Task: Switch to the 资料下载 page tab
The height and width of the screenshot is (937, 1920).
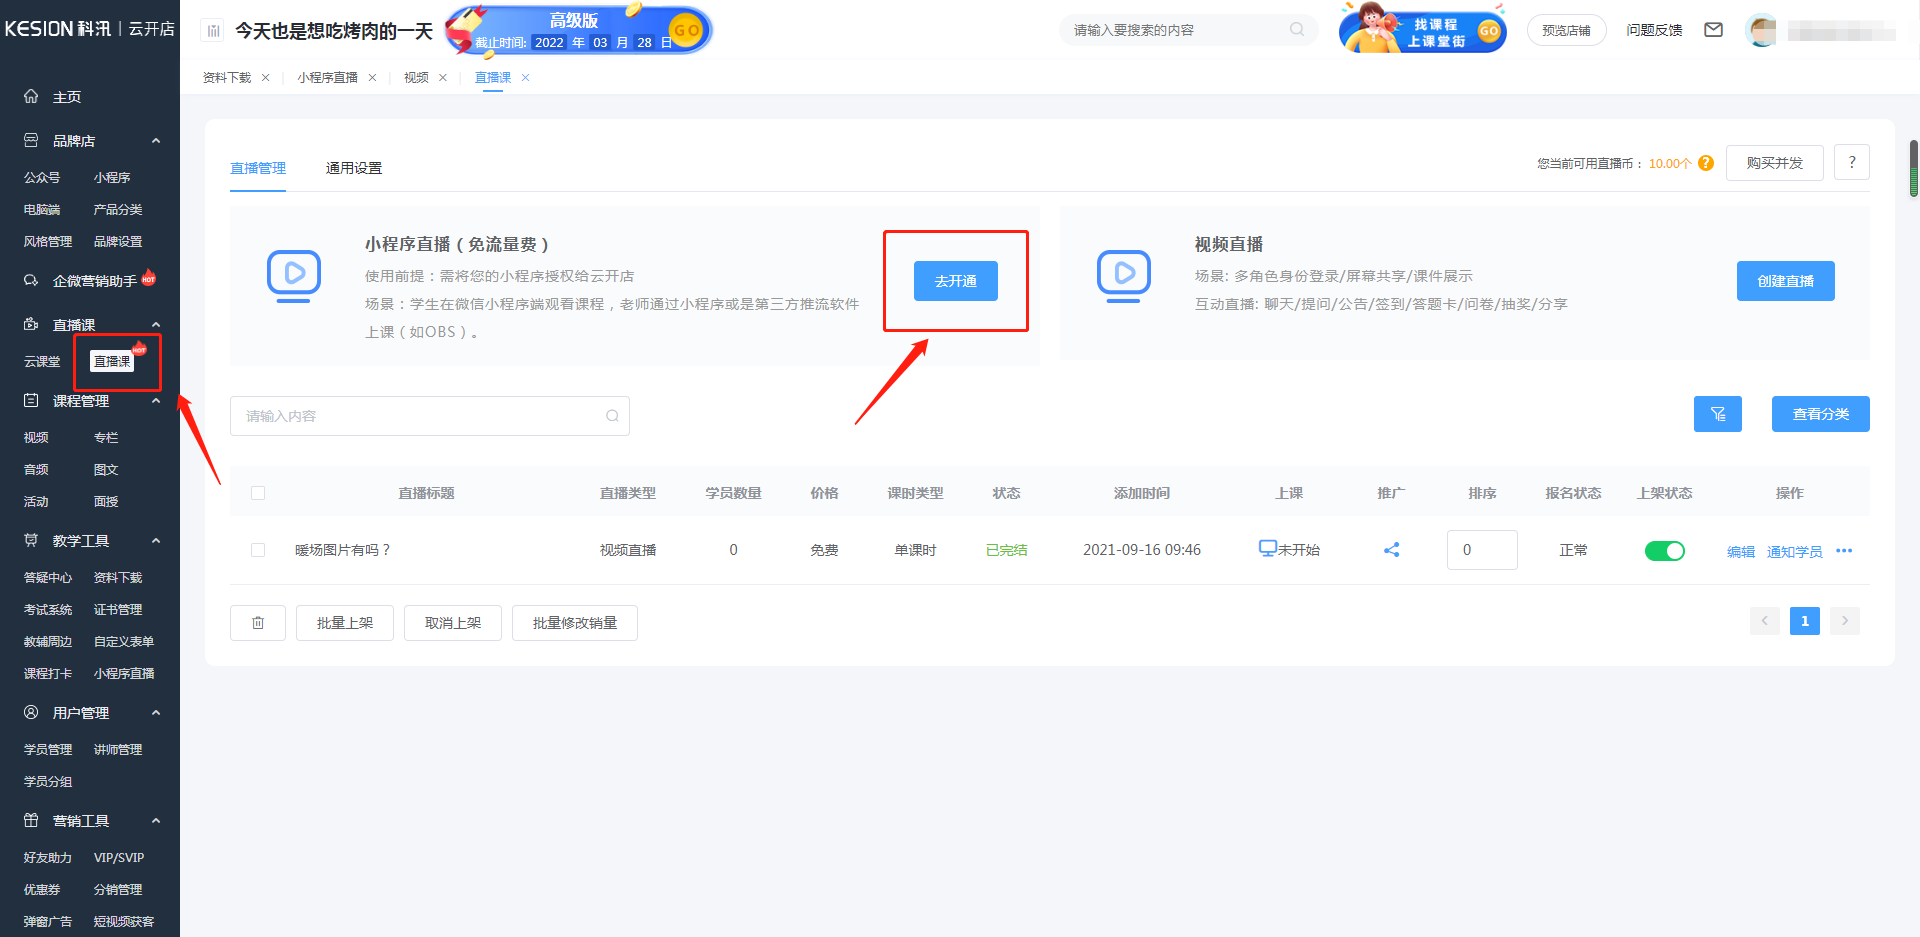Action: click(227, 77)
